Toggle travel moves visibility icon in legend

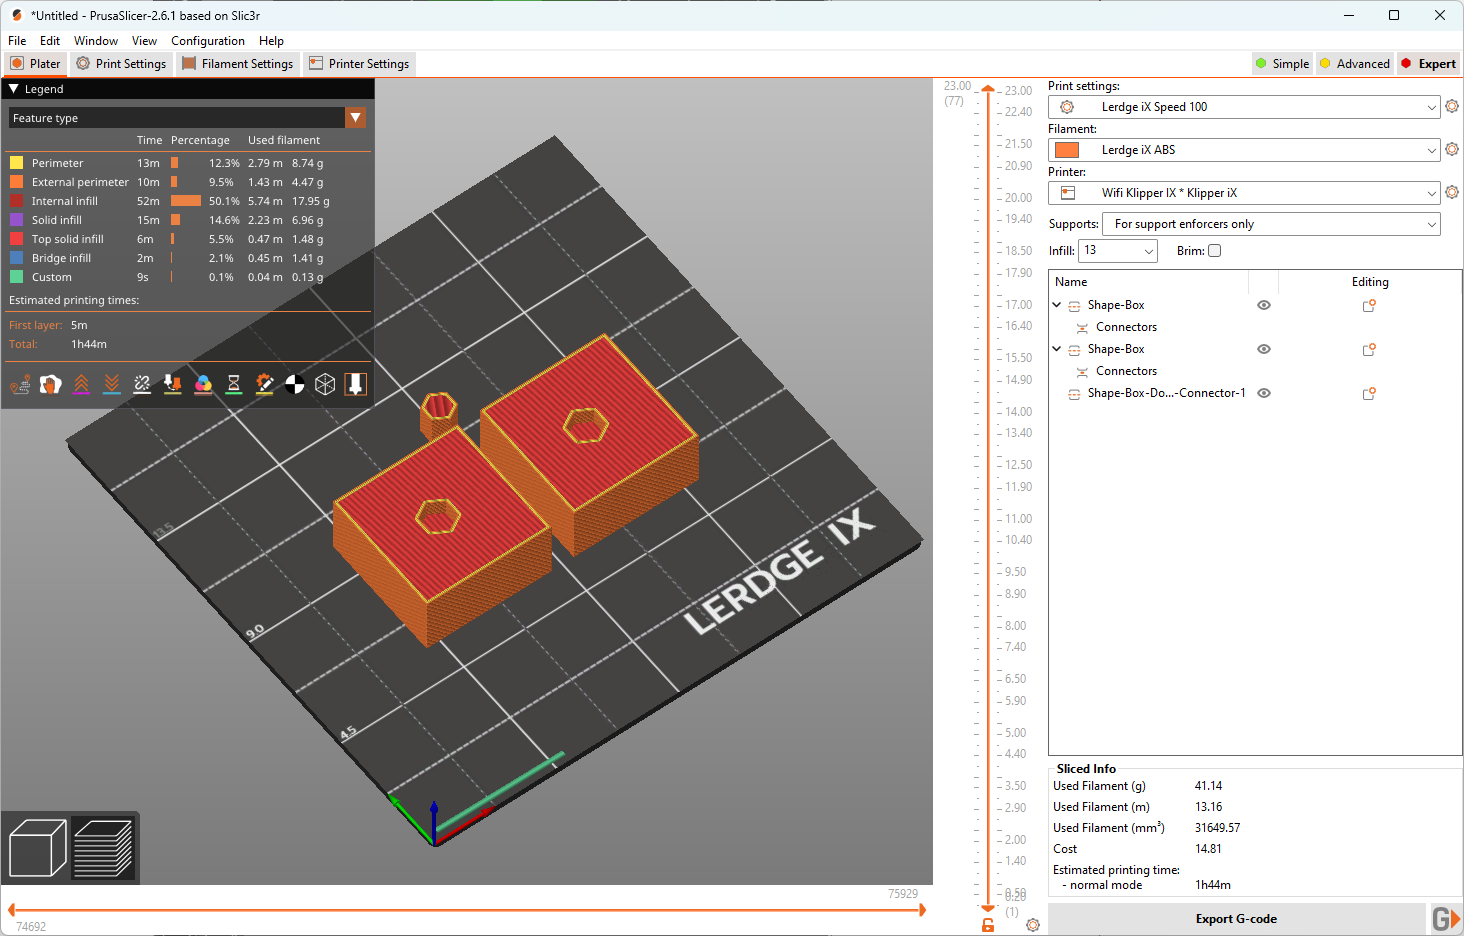click(20, 384)
